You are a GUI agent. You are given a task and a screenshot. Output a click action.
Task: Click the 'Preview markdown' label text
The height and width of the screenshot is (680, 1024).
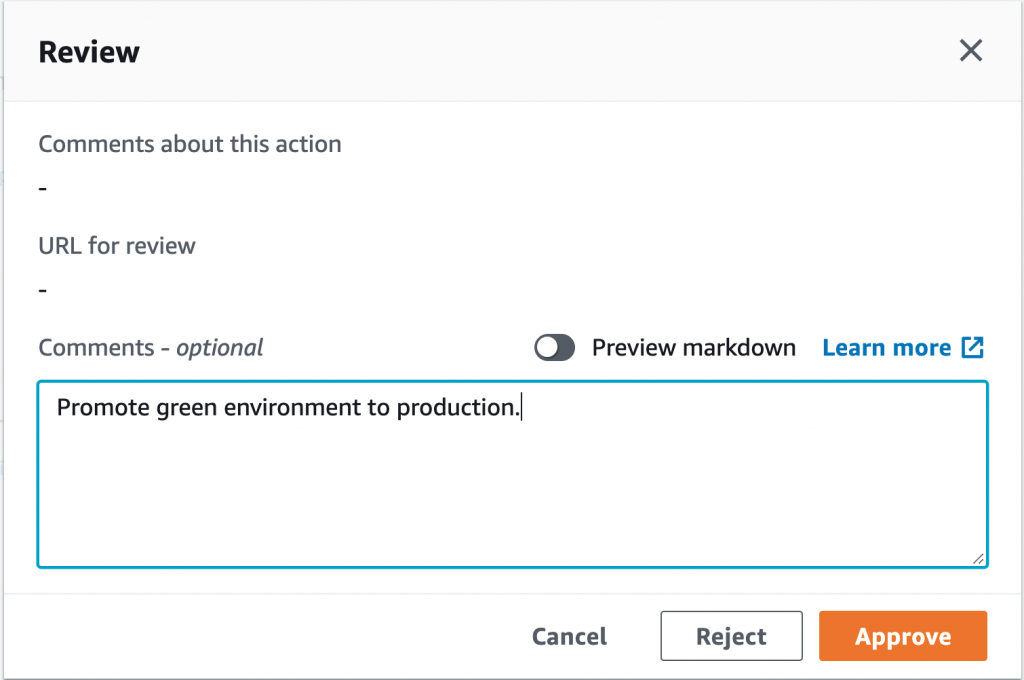(x=693, y=348)
